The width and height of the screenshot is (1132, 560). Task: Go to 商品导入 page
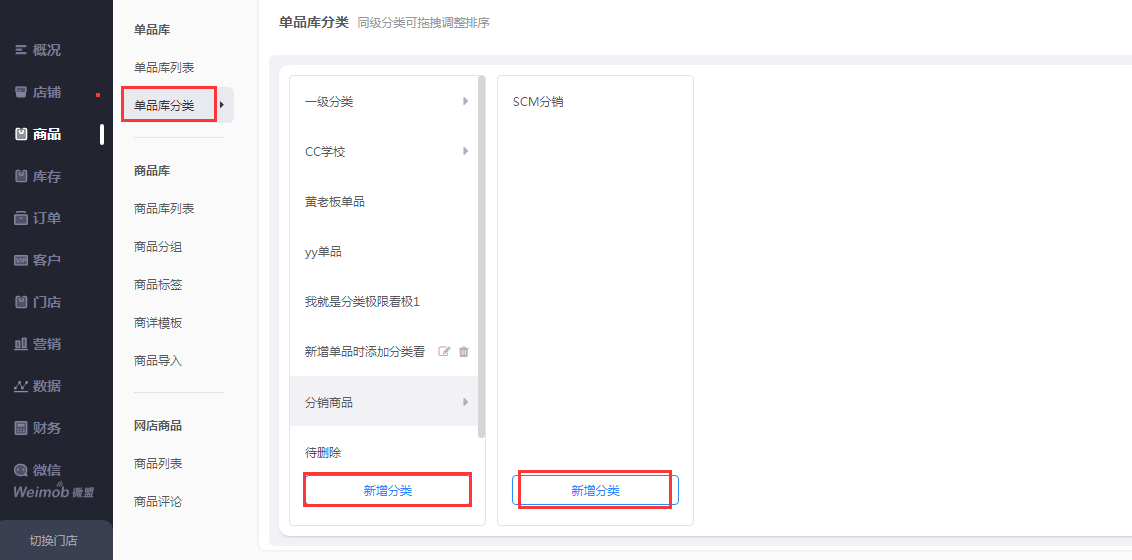pyautogui.click(x=158, y=361)
